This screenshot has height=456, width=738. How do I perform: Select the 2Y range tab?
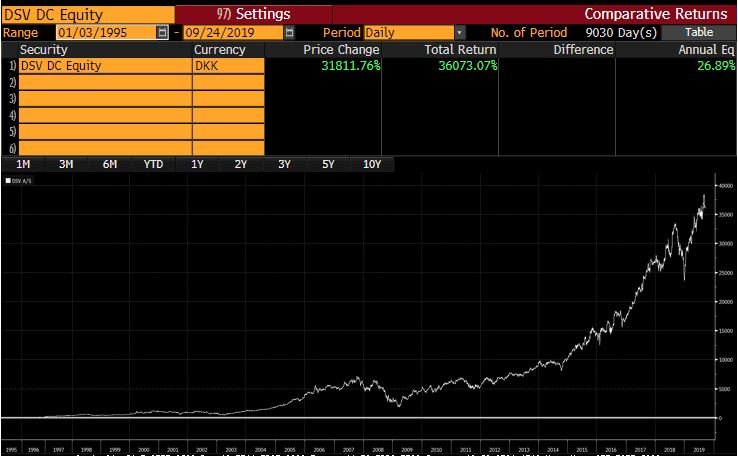tap(241, 164)
